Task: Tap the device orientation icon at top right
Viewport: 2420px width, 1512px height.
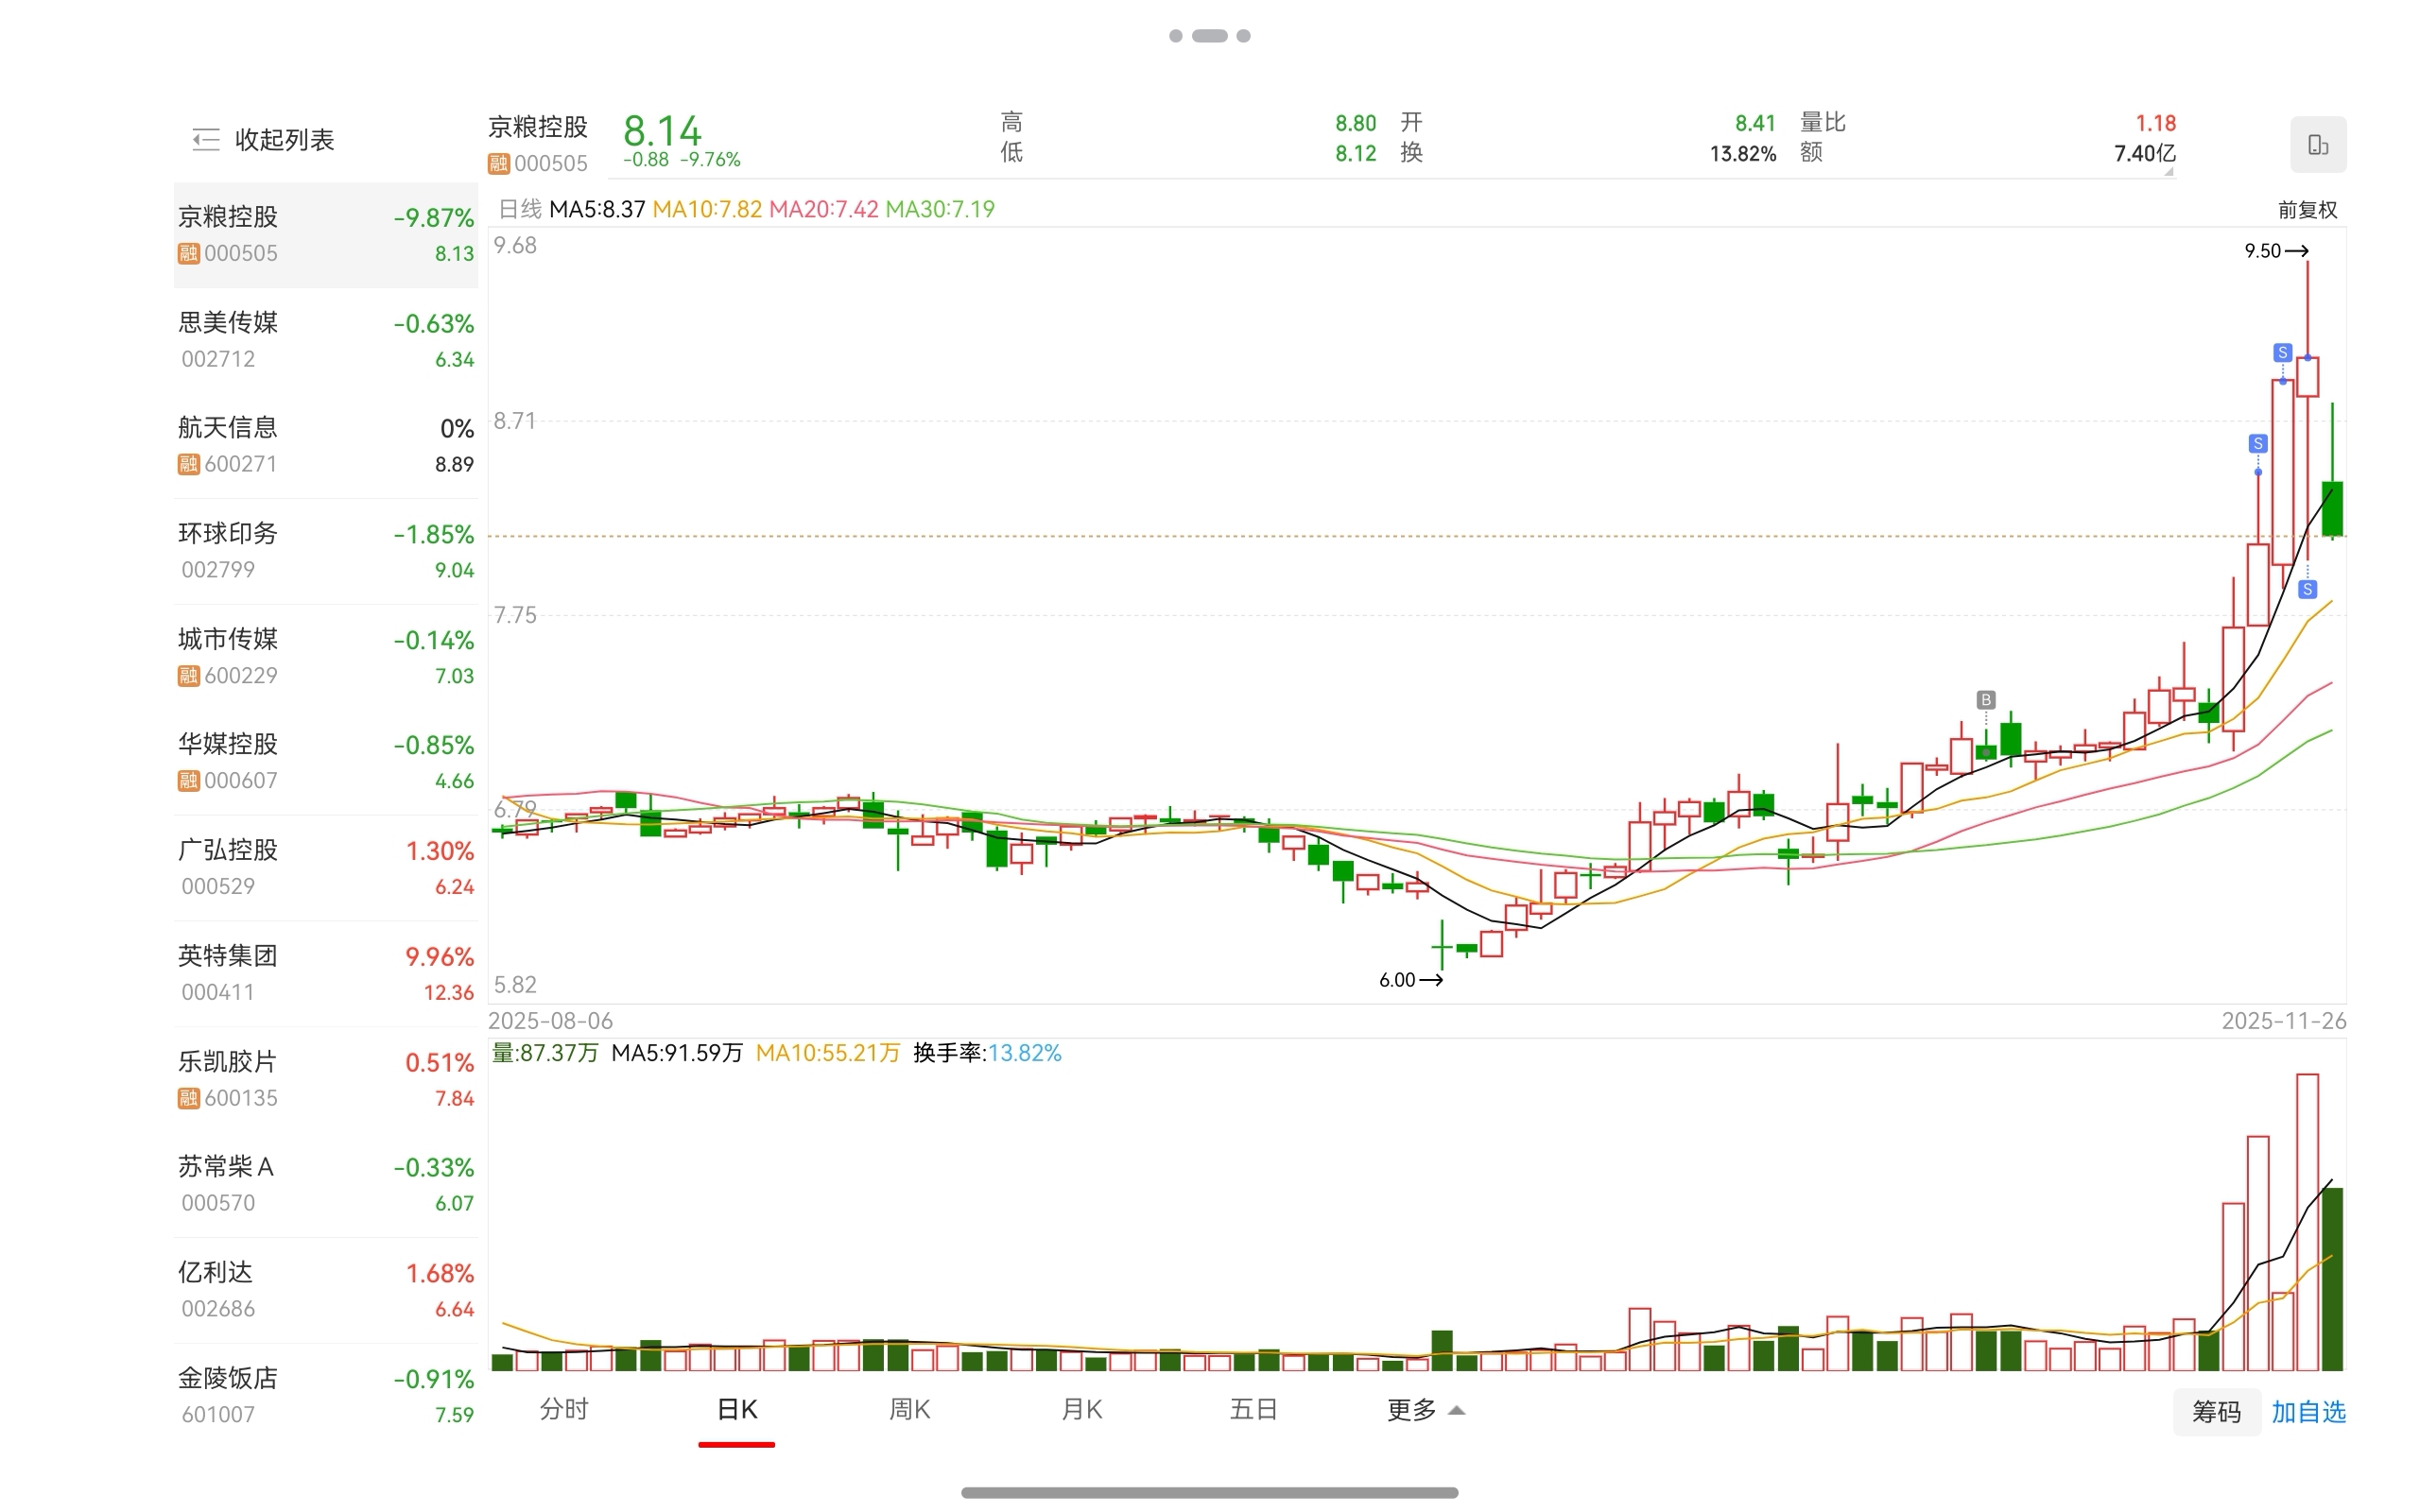Action: (x=2317, y=145)
